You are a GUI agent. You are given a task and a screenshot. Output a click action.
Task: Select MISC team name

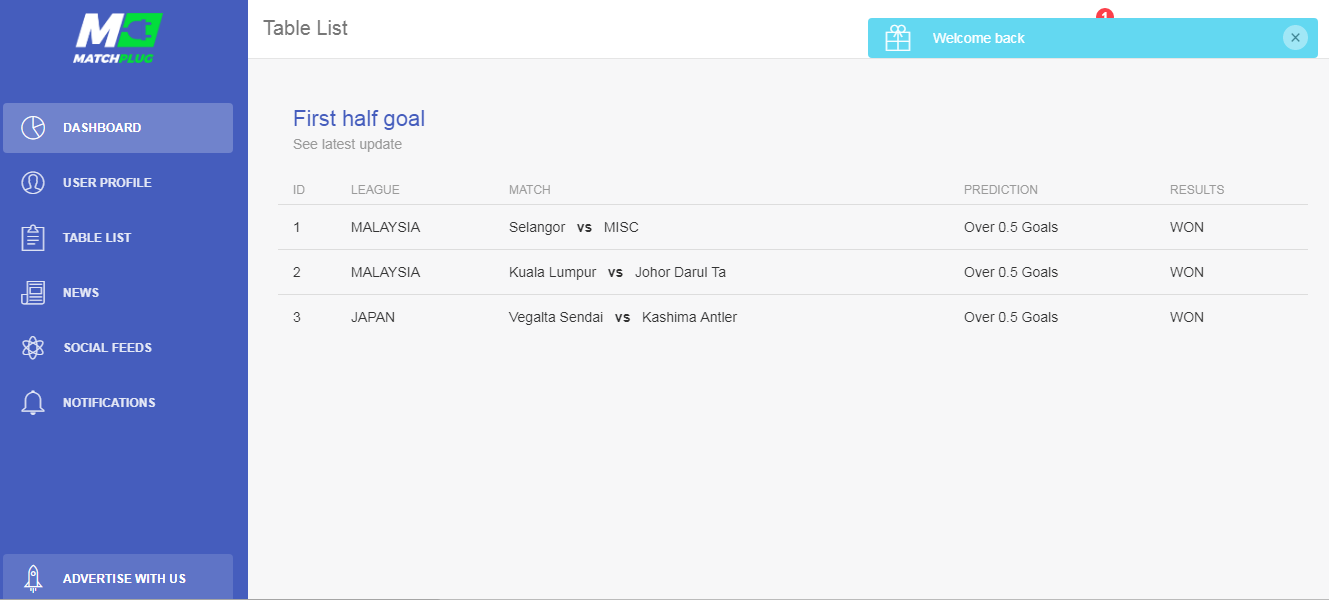pyautogui.click(x=621, y=227)
